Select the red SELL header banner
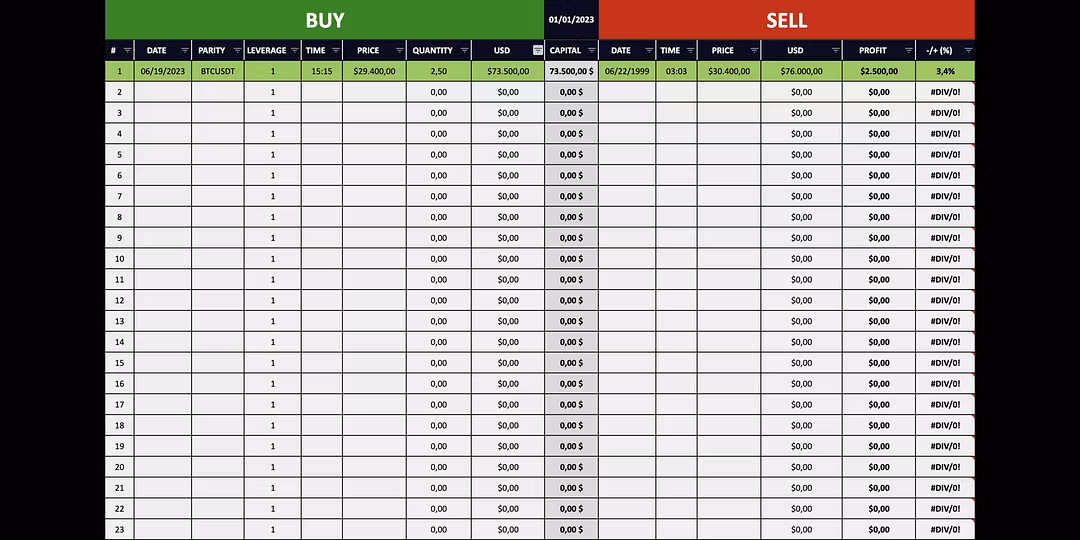 [x=786, y=20]
